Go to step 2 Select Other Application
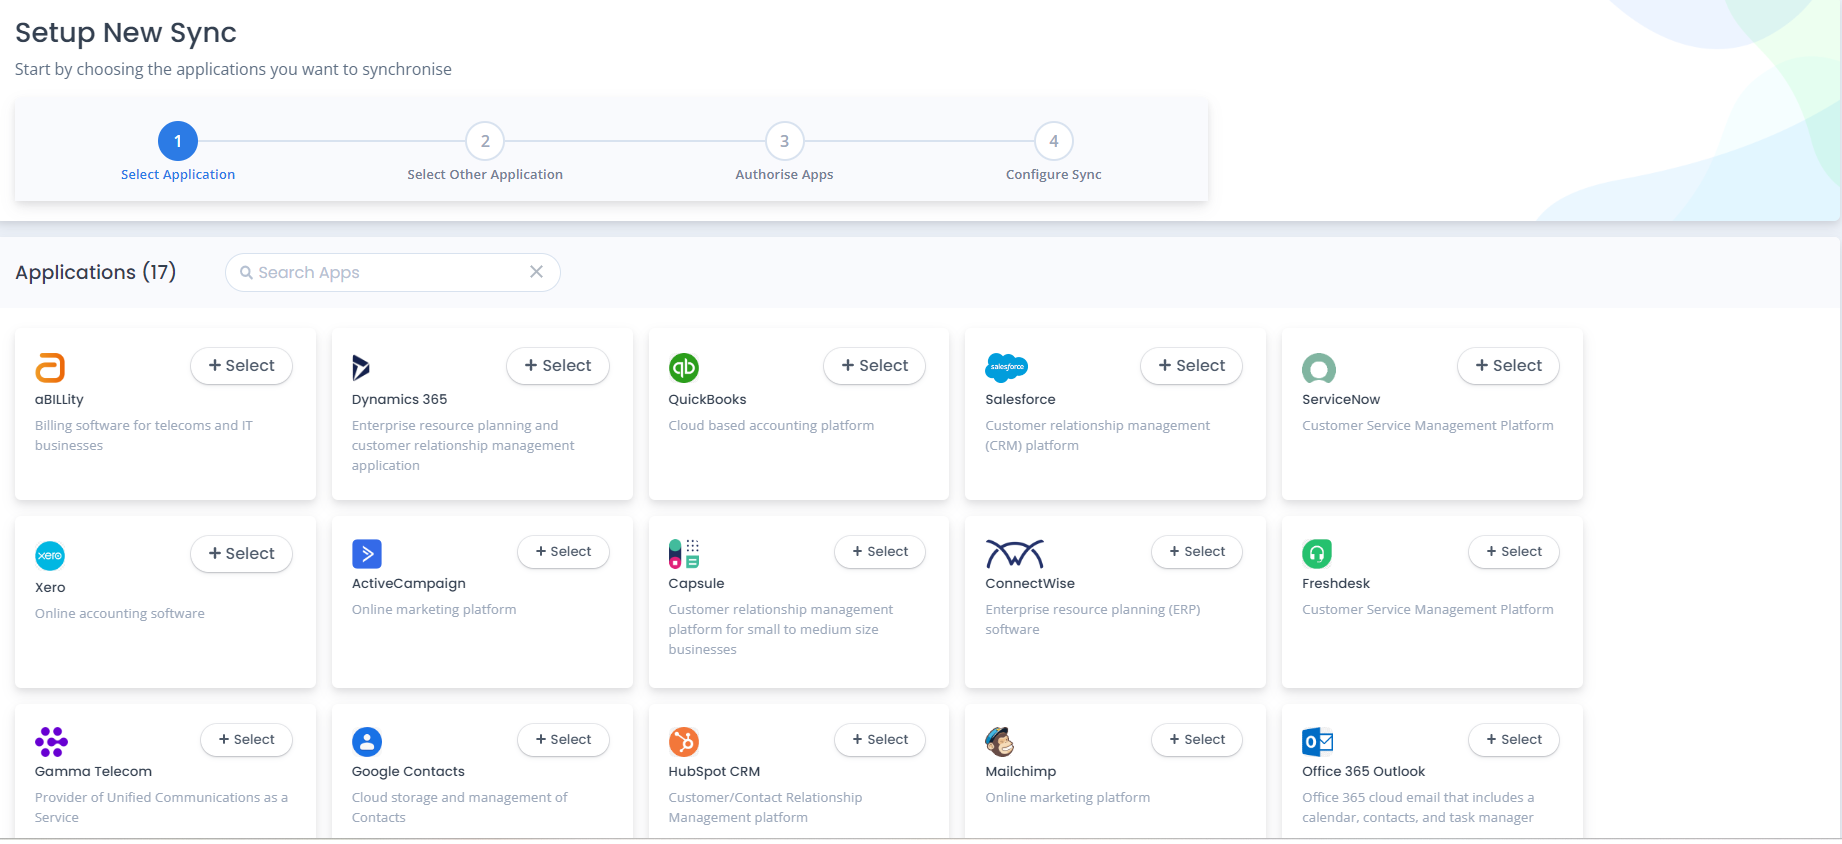The height and width of the screenshot is (844, 1842). (x=485, y=141)
